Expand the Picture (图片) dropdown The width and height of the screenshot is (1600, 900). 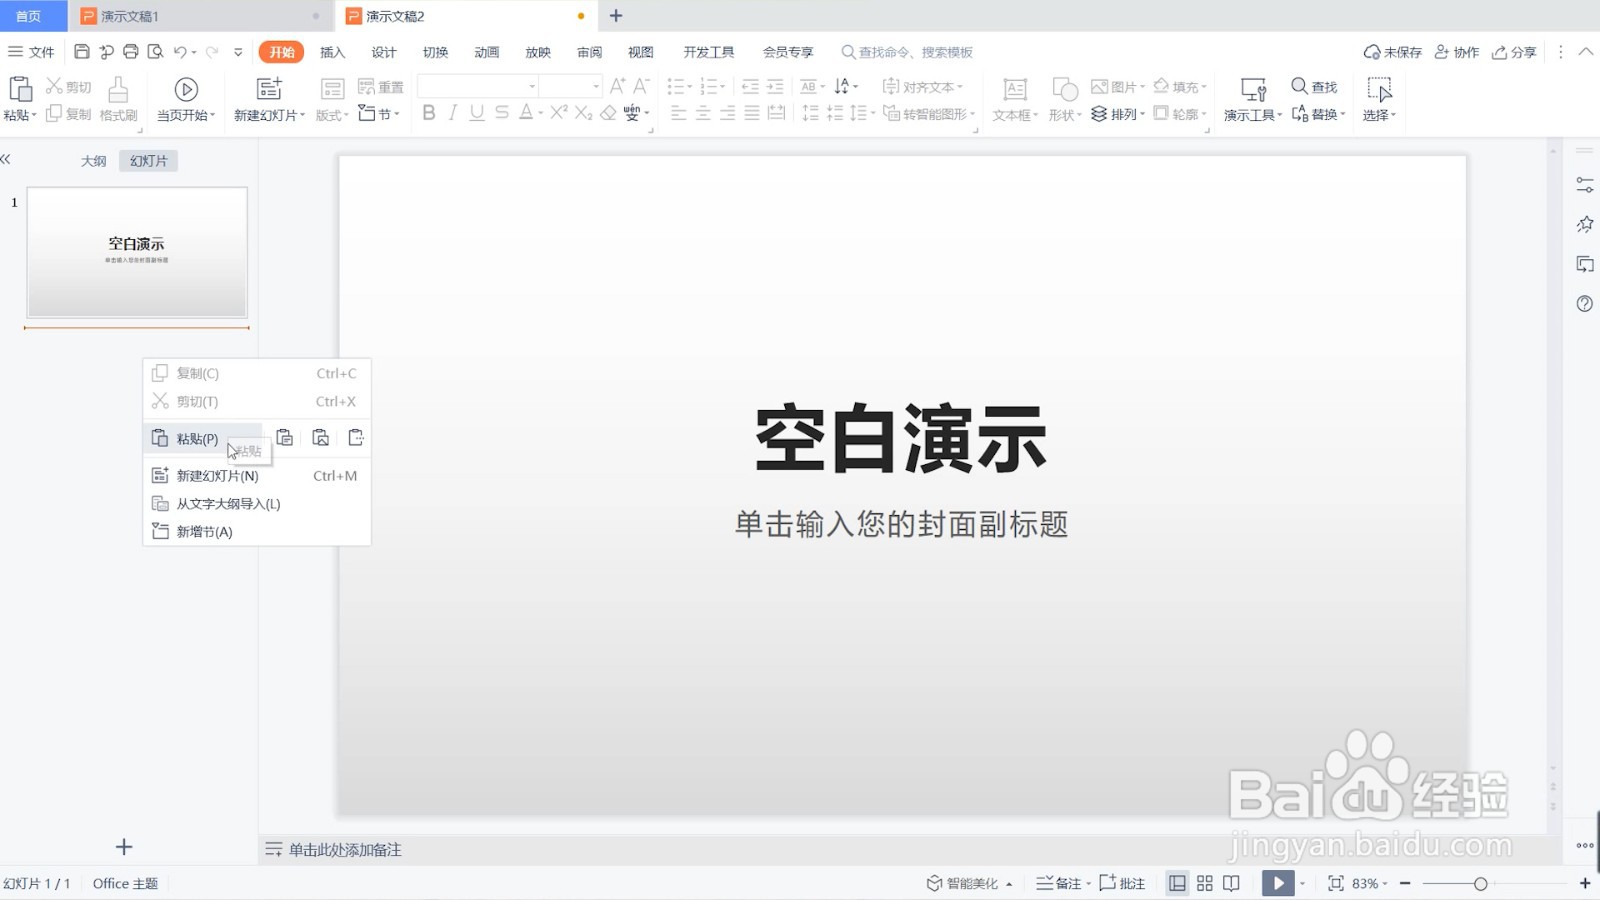pos(1118,87)
